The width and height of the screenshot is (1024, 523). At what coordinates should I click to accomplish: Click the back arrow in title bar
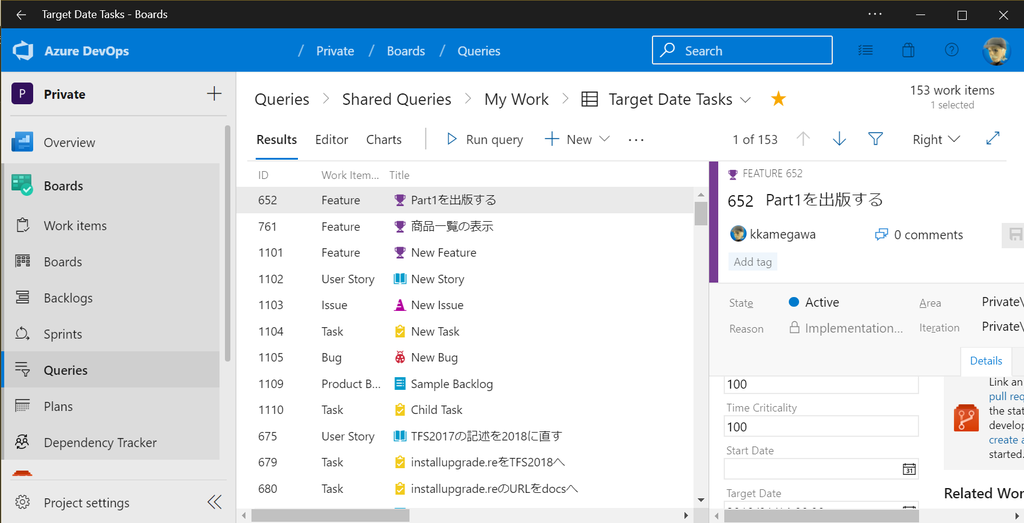click(x=21, y=14)
